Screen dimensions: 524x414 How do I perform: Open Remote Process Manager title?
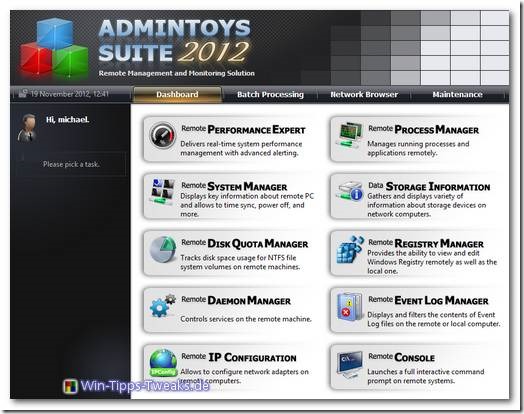pos(423,130)
